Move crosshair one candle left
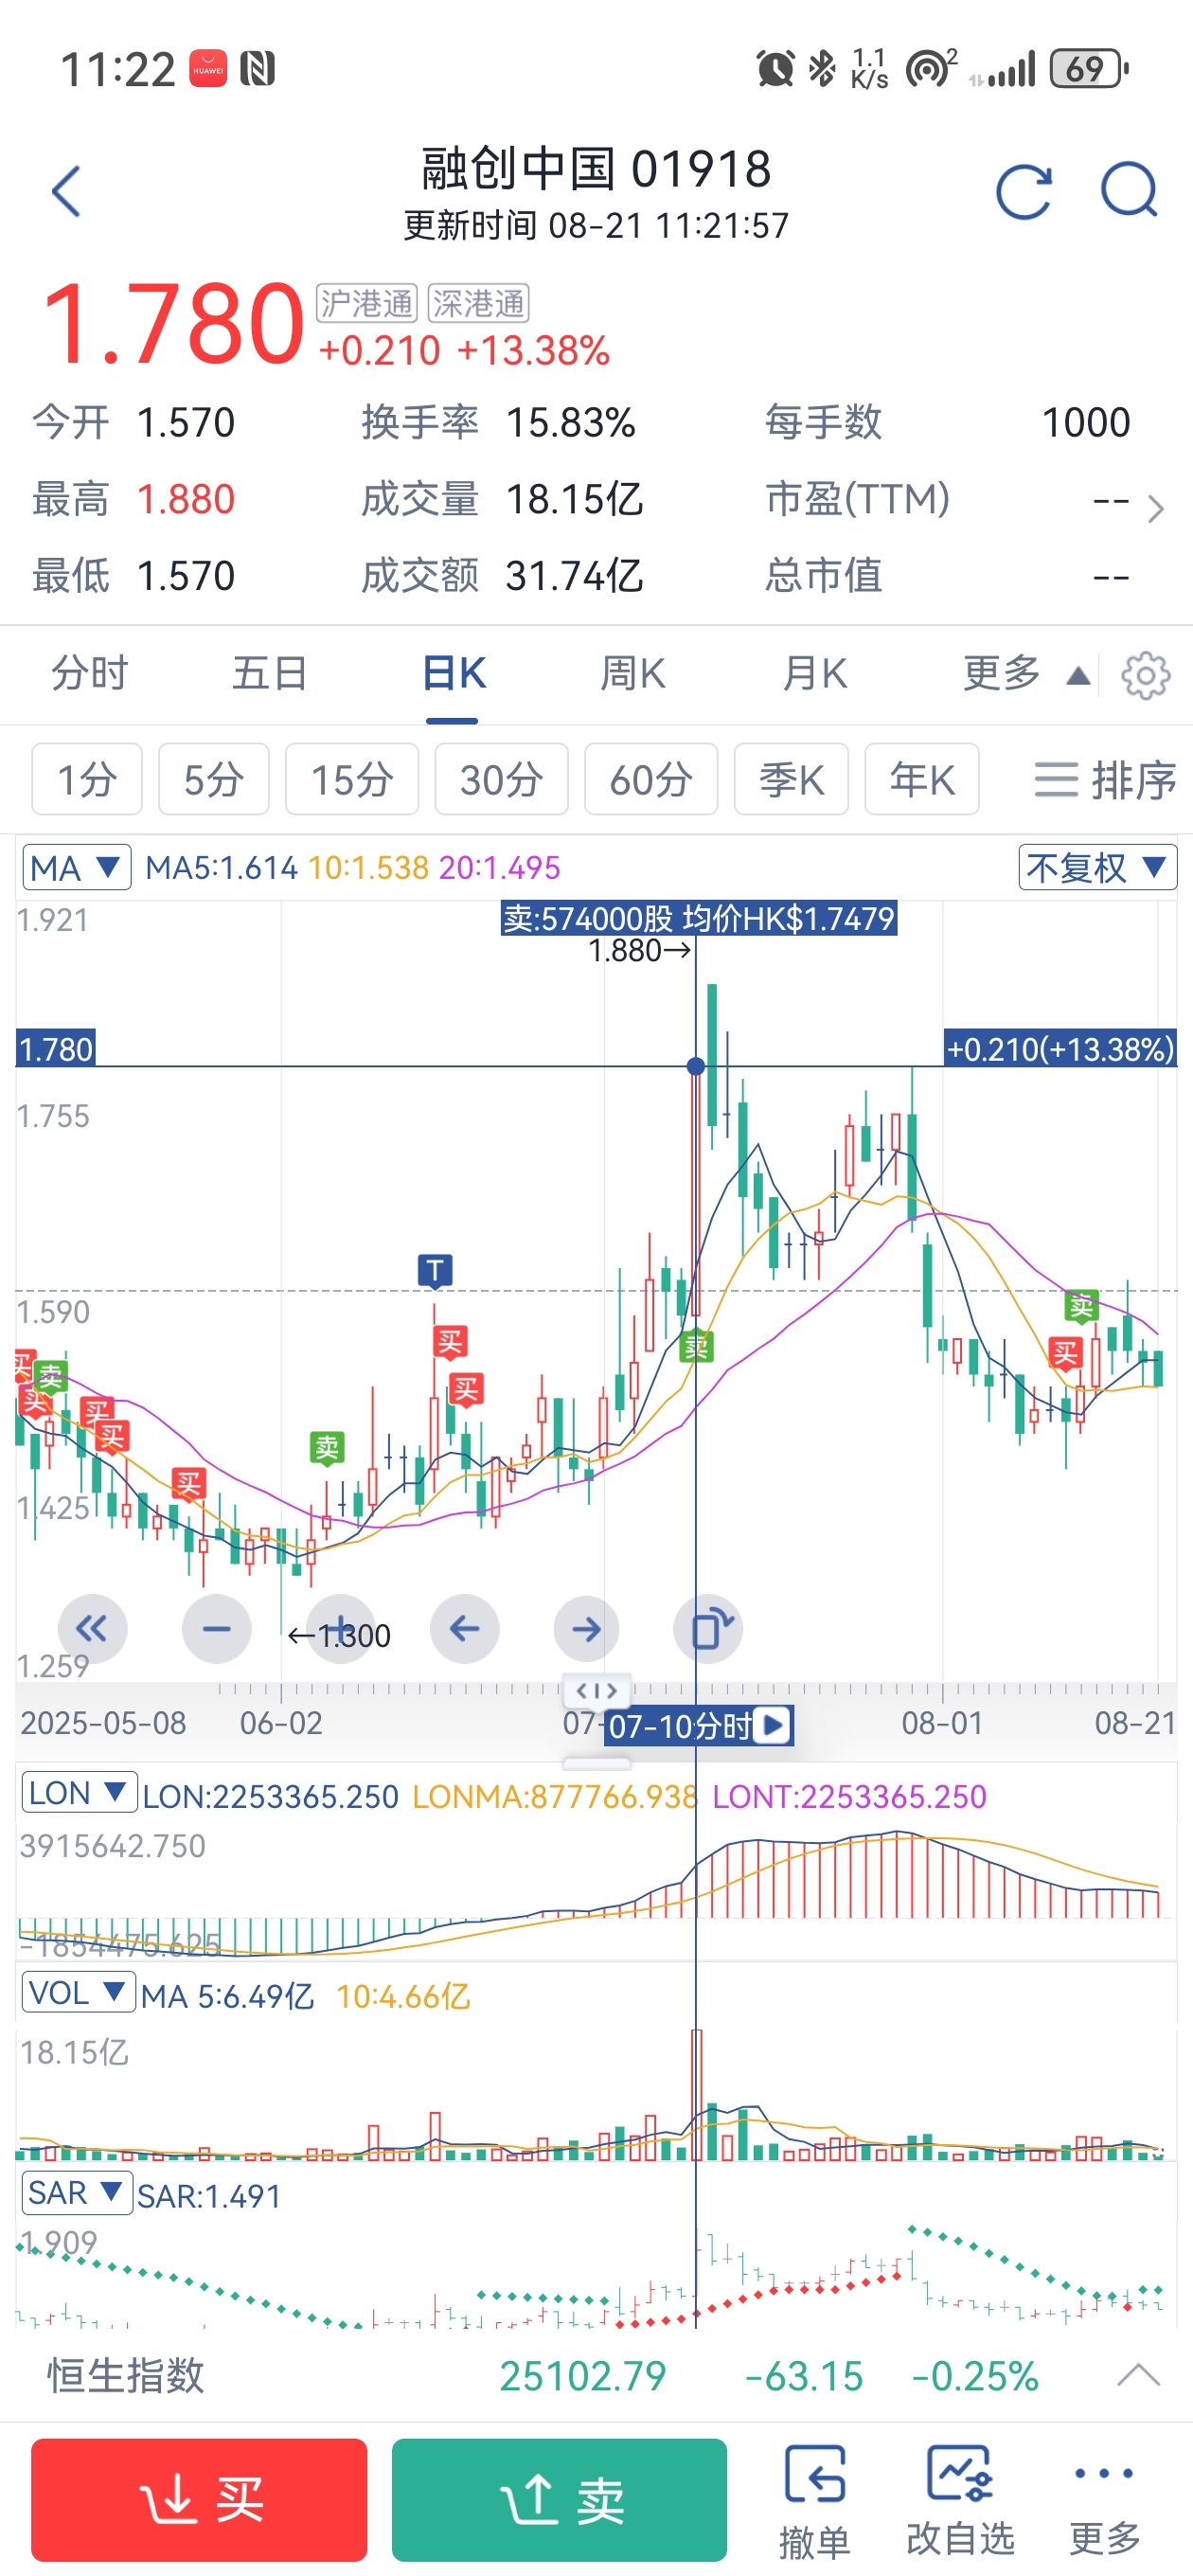 464,1629
